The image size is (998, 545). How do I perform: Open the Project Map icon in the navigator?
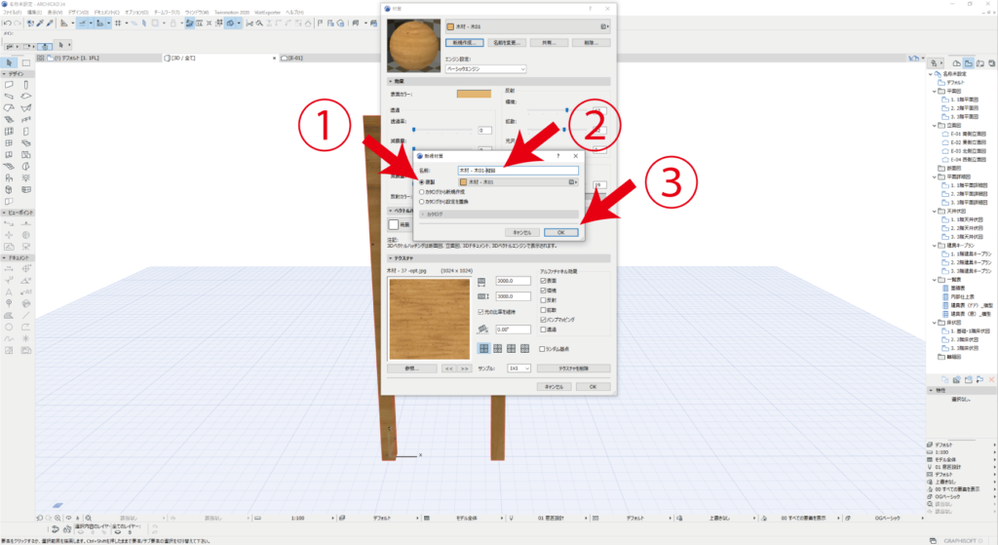click(x=957, y=63)
